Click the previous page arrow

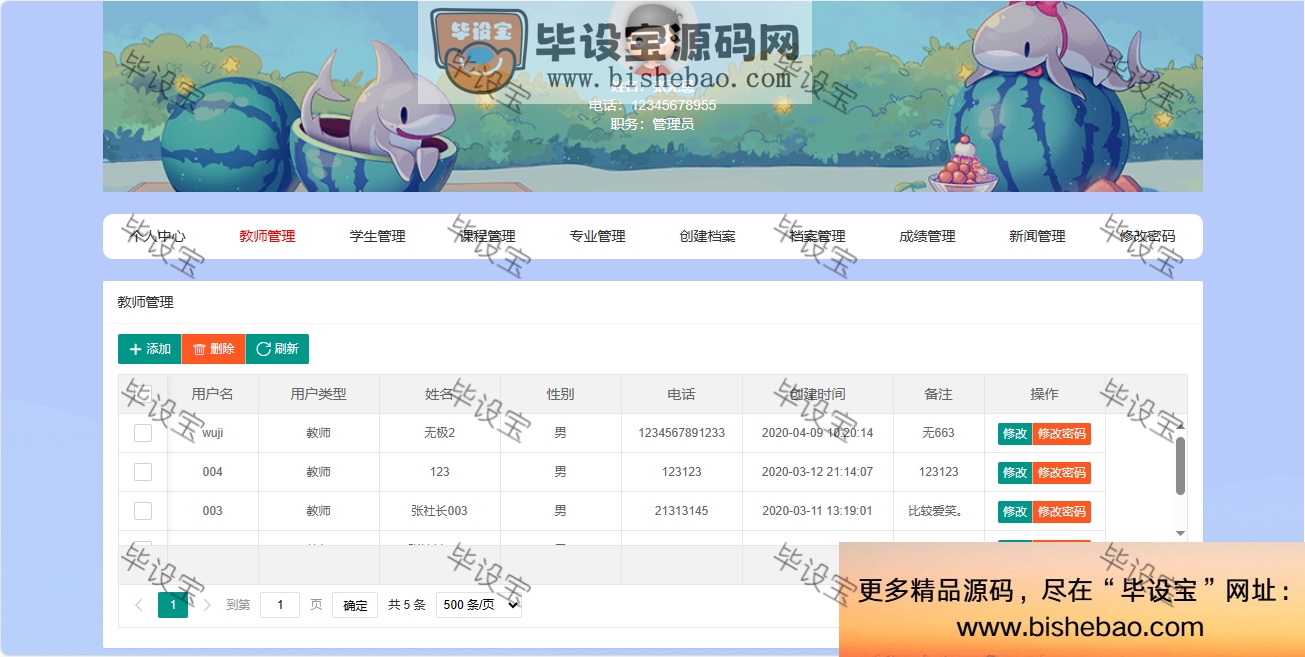coord(139,605)
